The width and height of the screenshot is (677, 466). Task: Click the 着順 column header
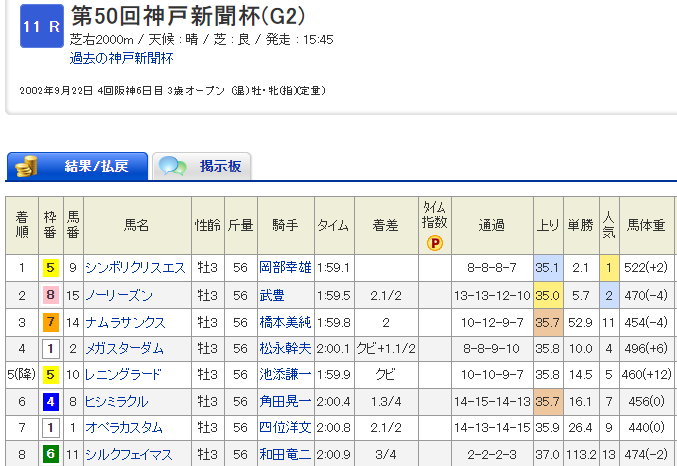pos(22,225)
